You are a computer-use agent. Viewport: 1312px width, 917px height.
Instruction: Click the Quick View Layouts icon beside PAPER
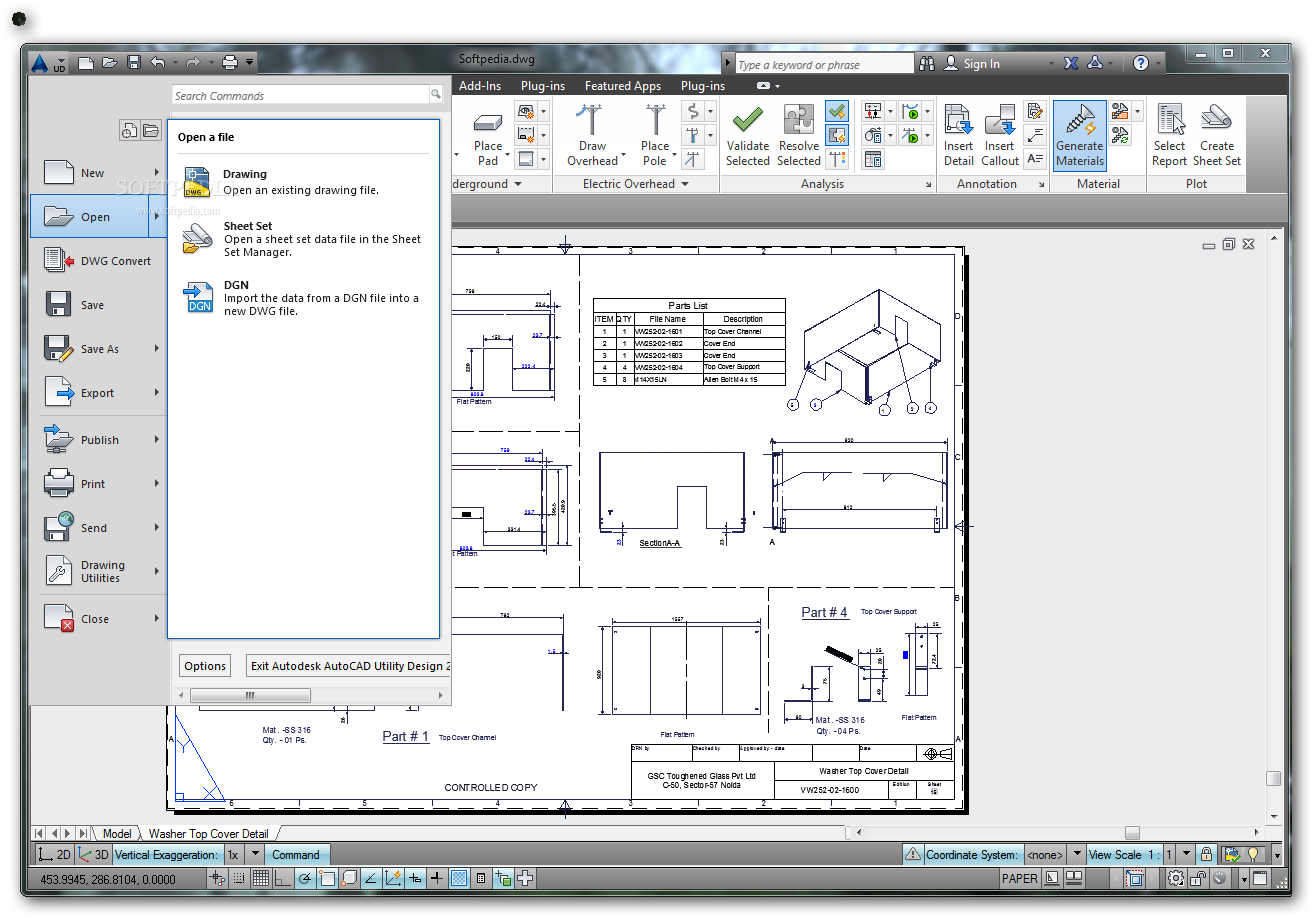pos(1052,879)
